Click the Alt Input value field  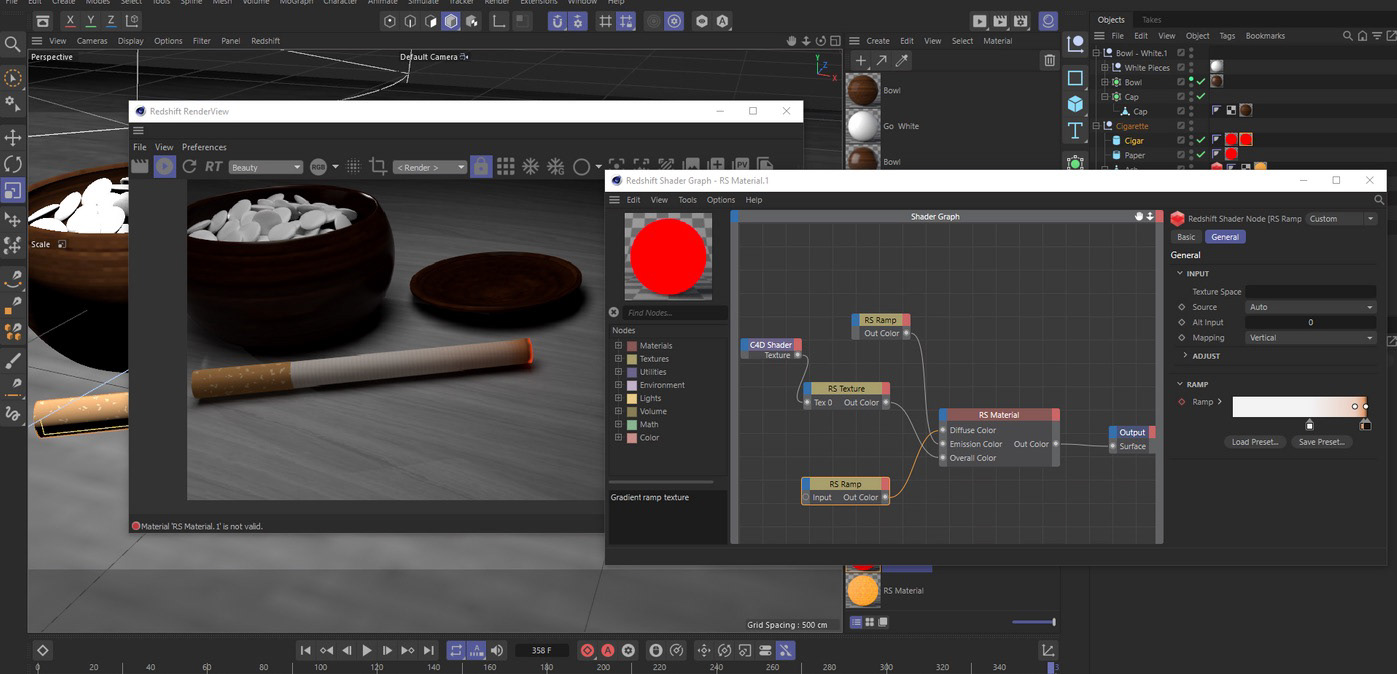tap(1310, 322)
